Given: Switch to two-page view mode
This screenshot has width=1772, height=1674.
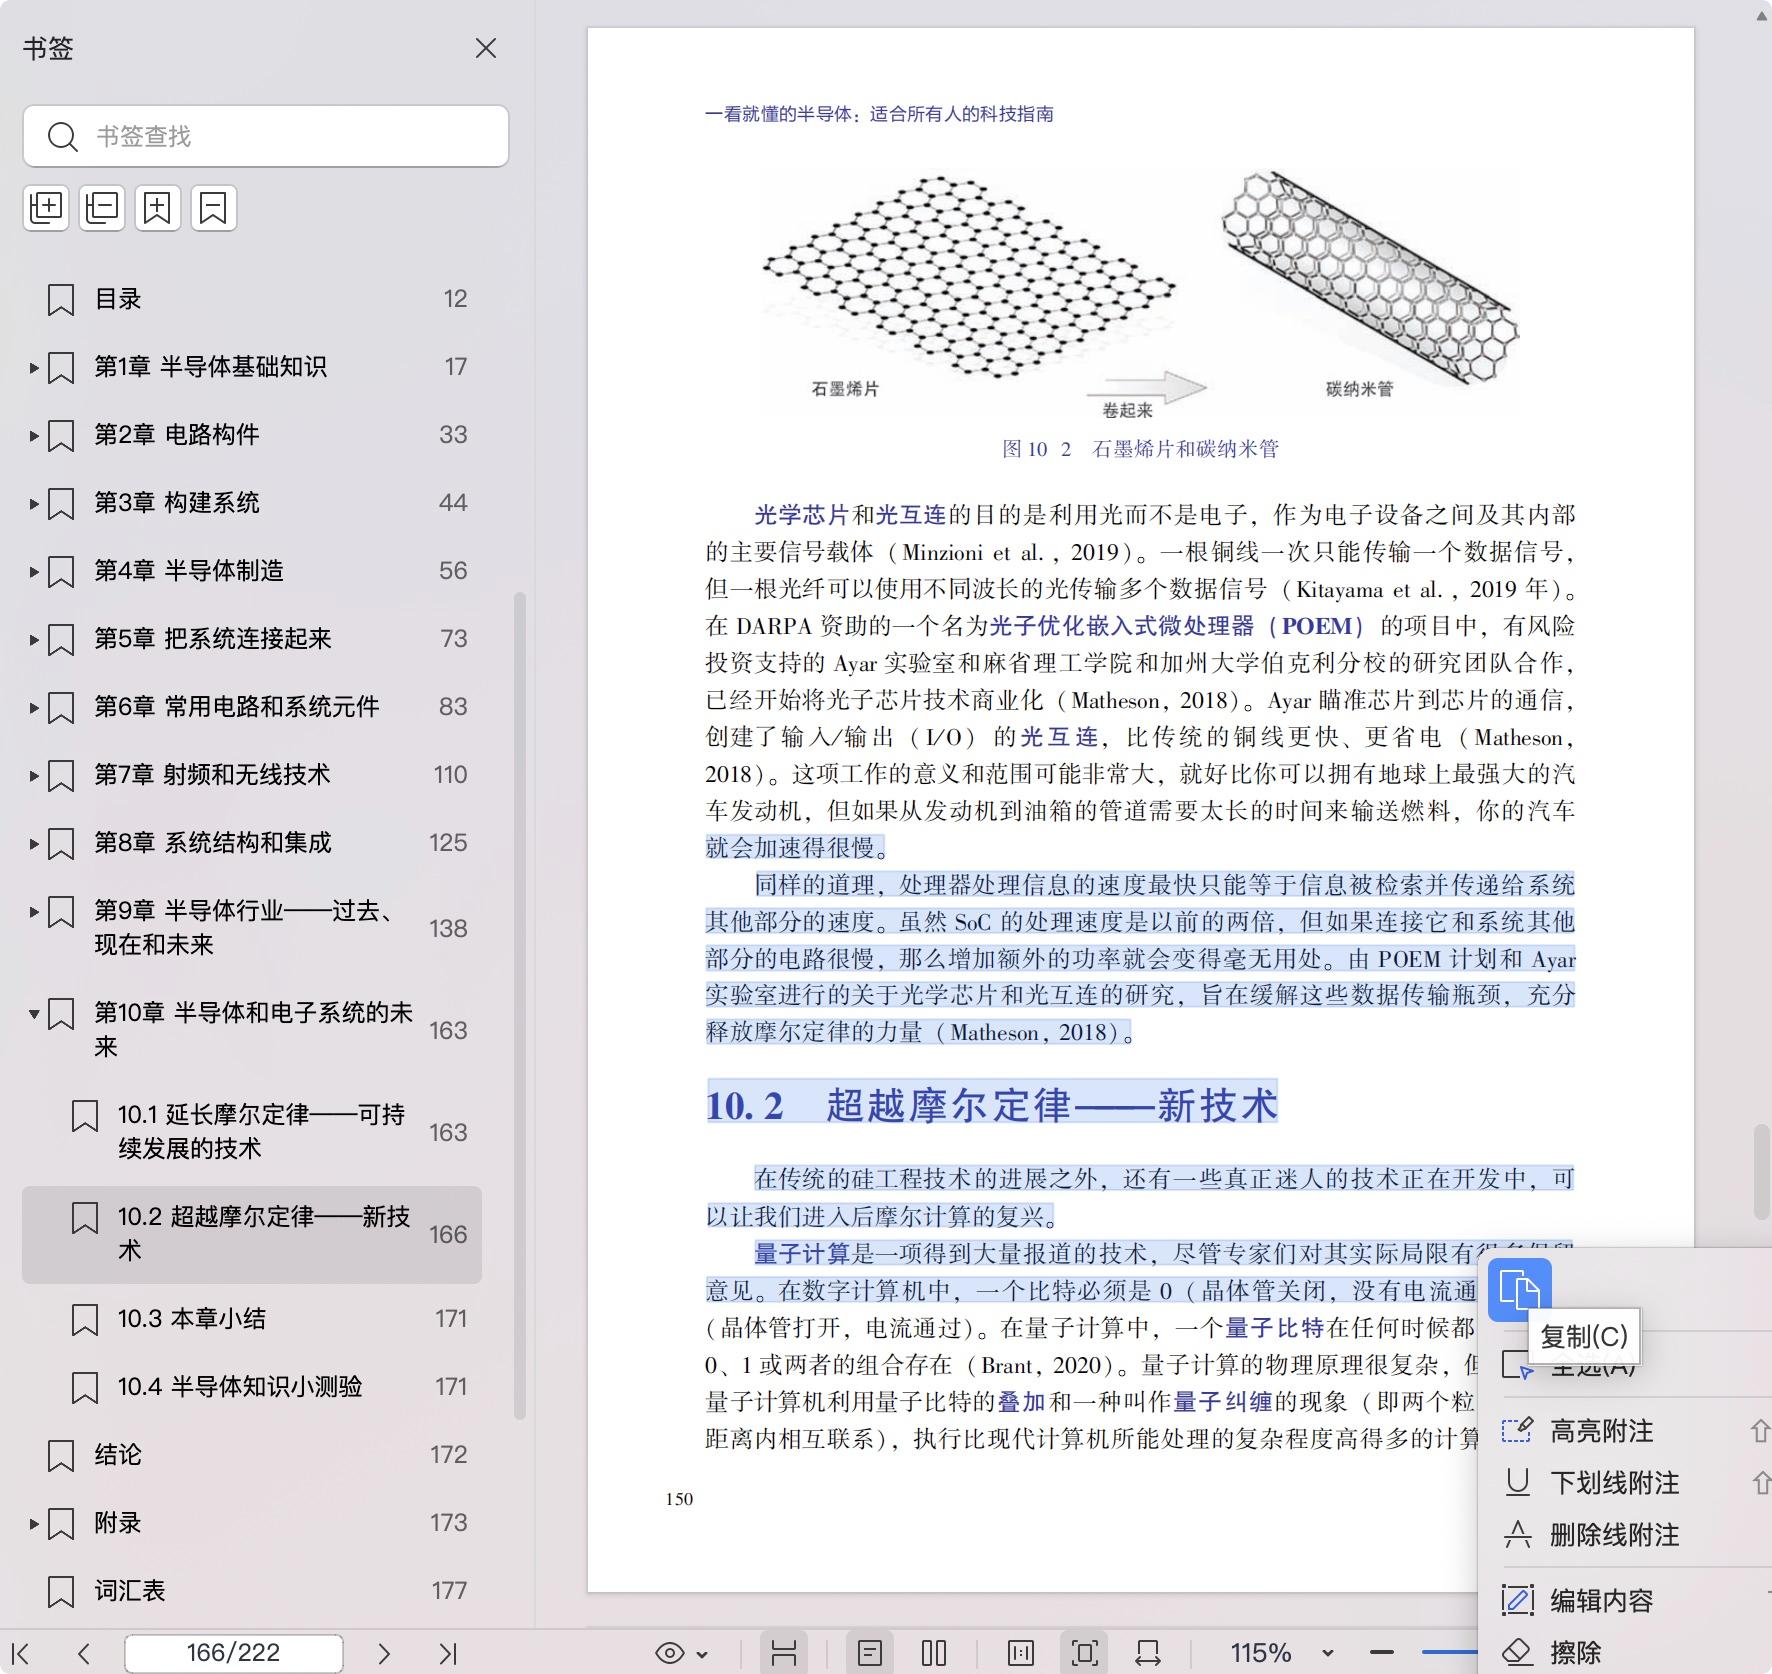Looking at the screenshot, I should pyautogui.click(x=934, y=1653).
